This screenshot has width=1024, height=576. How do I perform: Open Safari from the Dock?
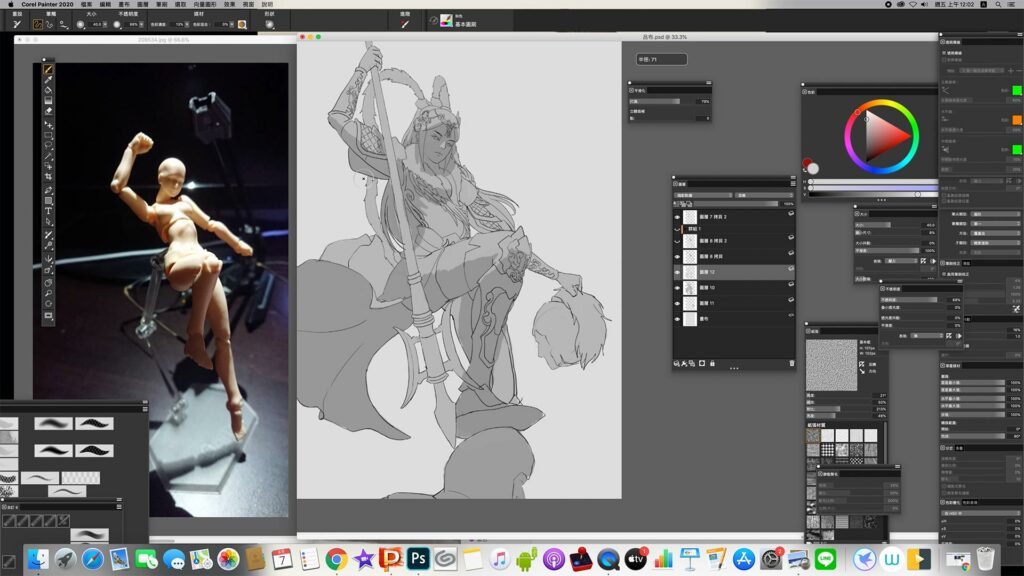point(92,559)
